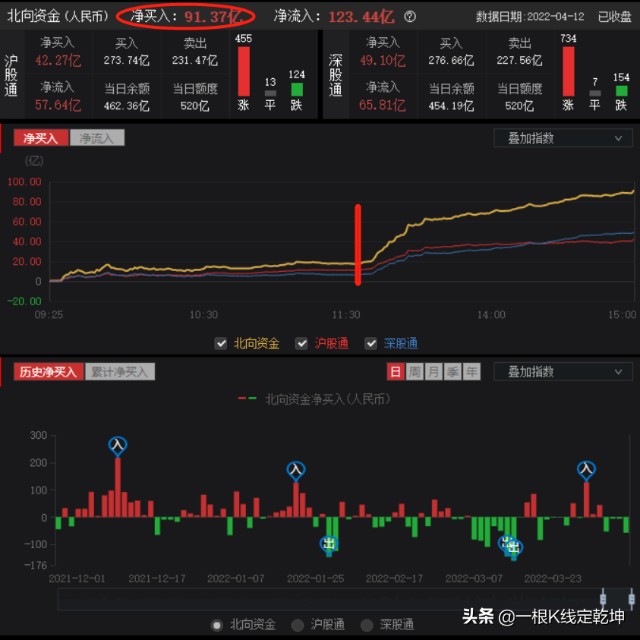Open the upper 叠加指数 dropdown
The width and height of the screenshot is (640, 640).
[x=563, y=138]
